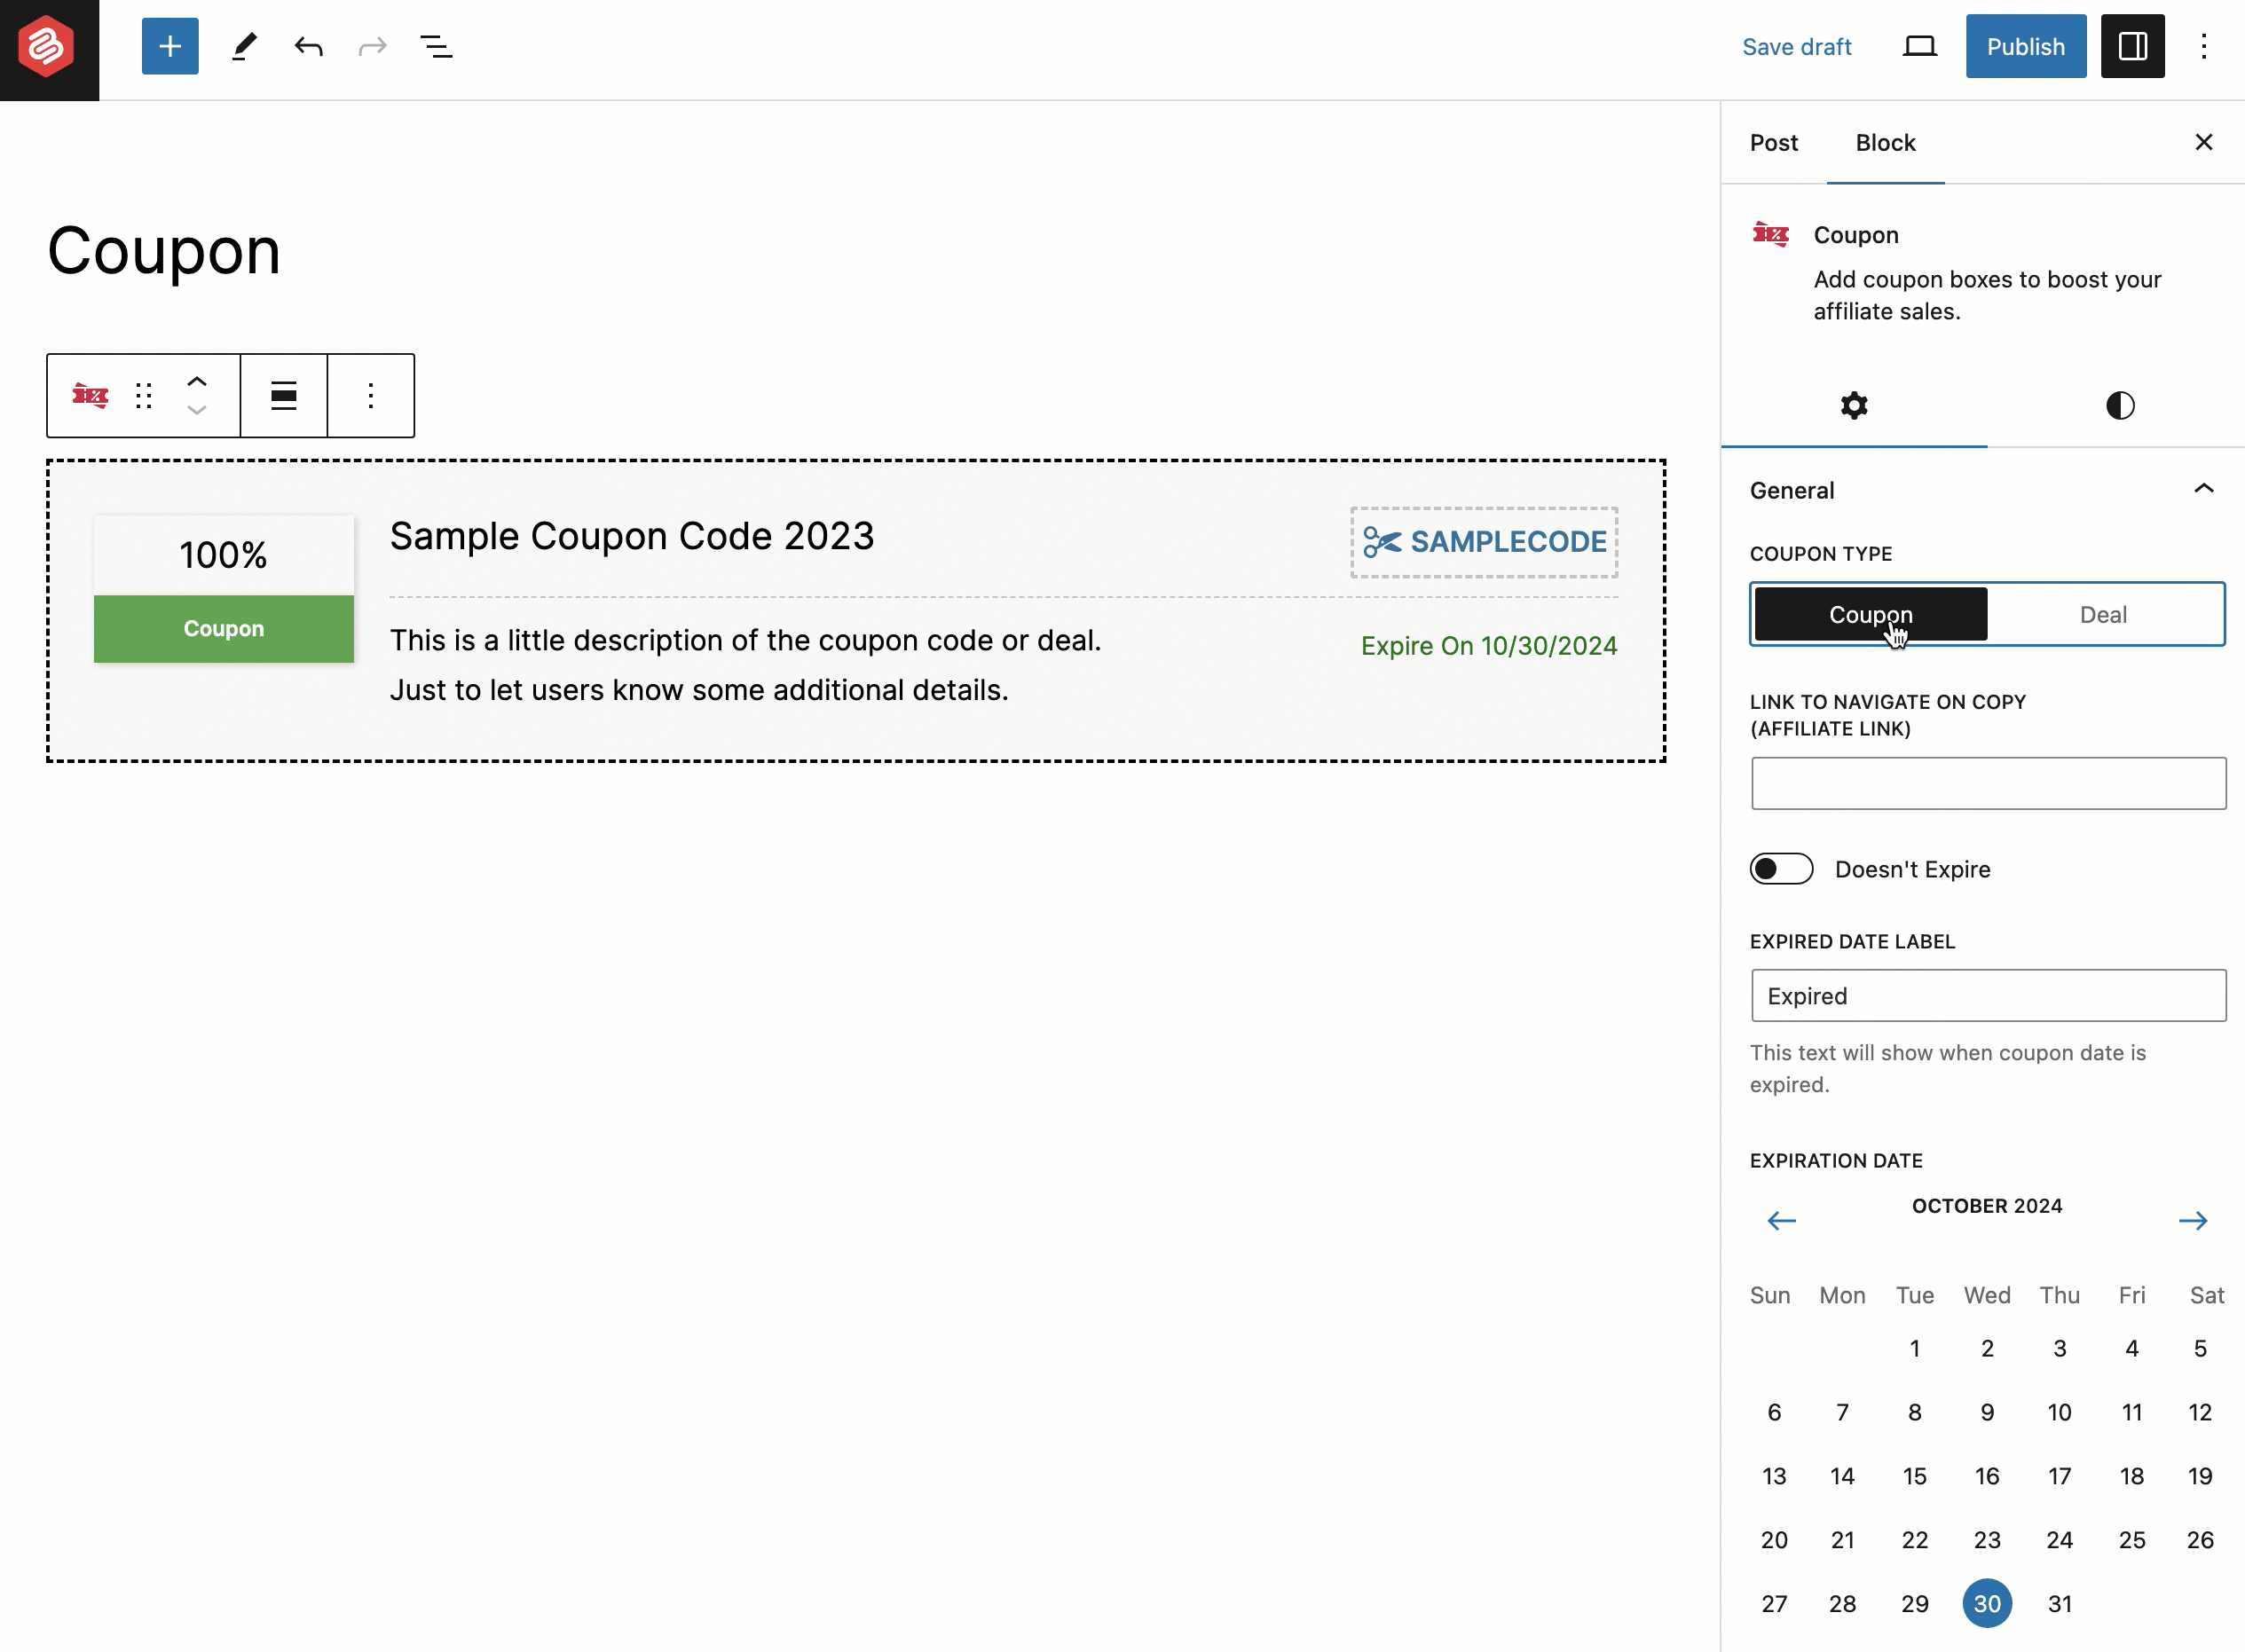Screen dimensions: 2245x1652
Task: Enable the Doesn't Expire toggle
Action: tap(1780, 869)
